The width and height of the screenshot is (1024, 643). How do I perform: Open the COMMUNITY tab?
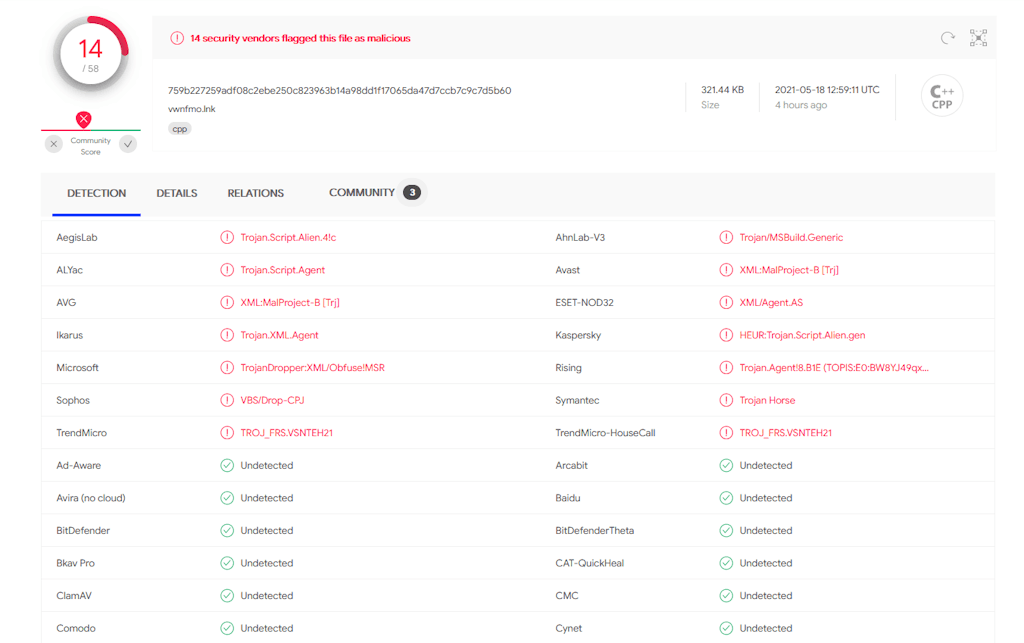point(362,193)
